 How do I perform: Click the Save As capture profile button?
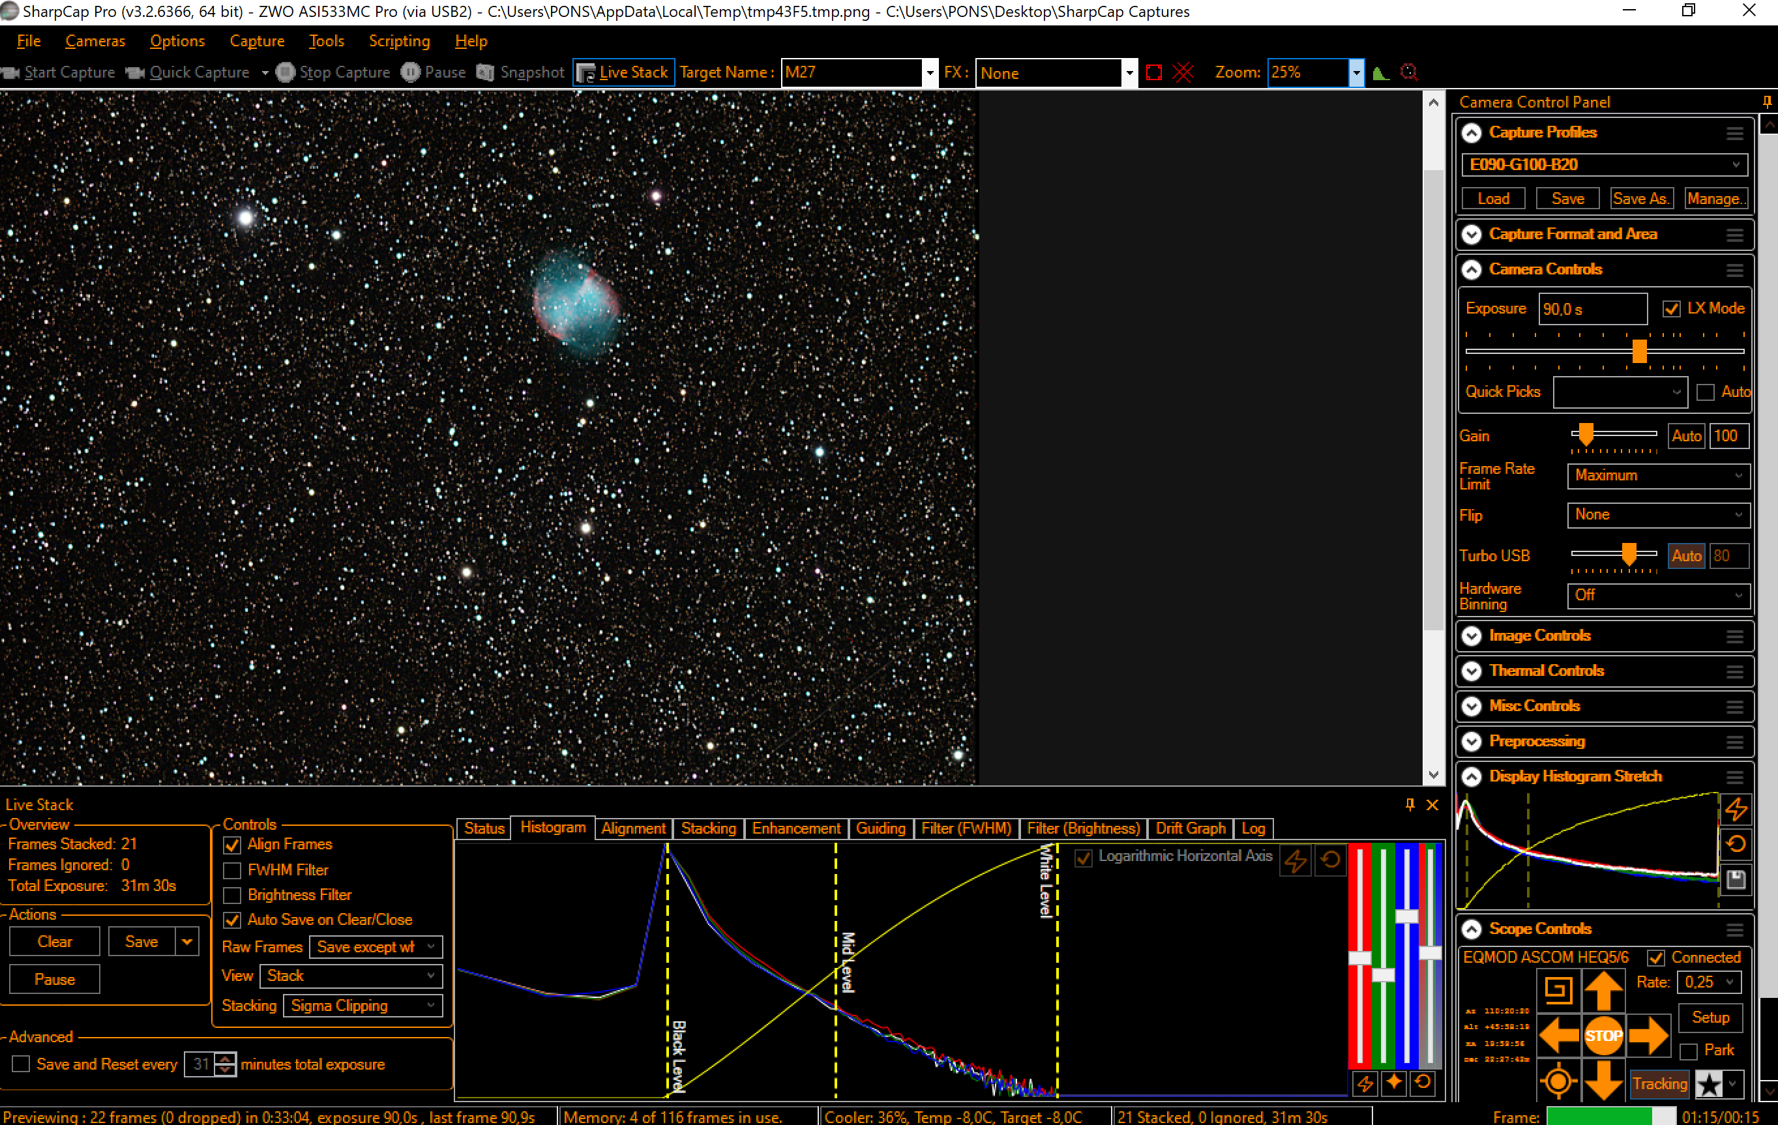(x=1641, y=199)
